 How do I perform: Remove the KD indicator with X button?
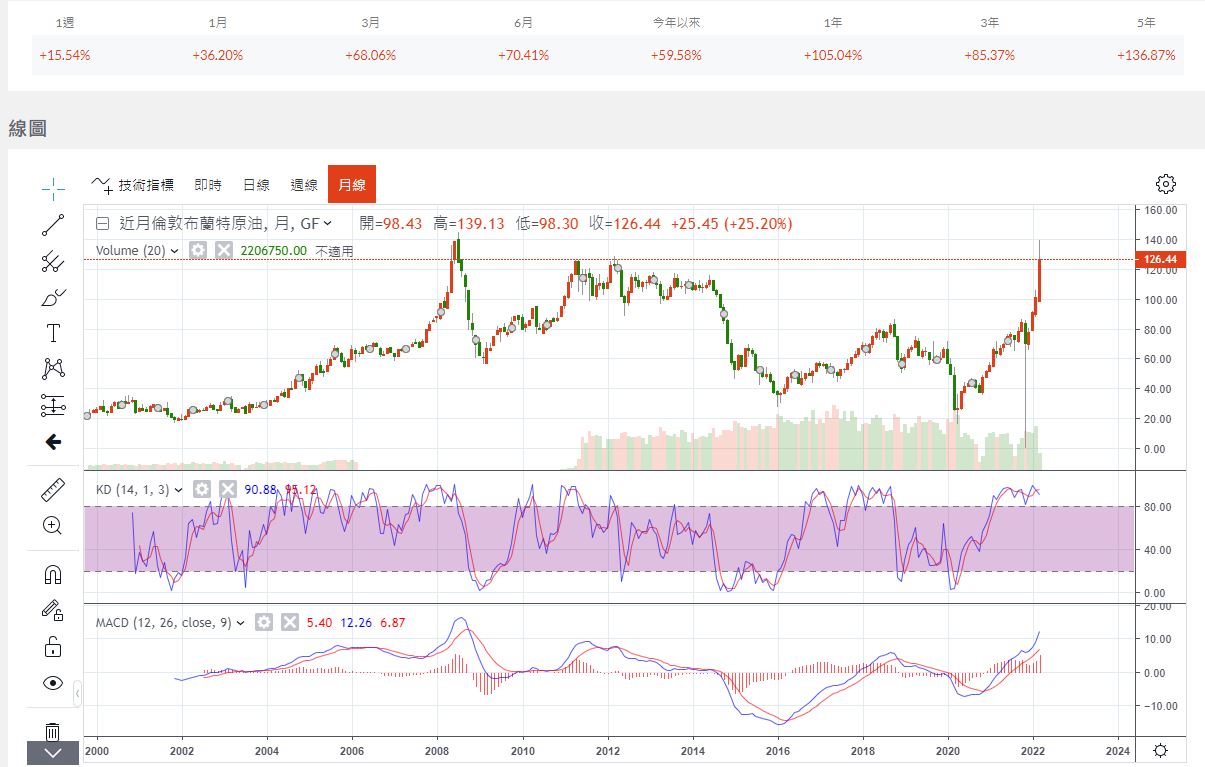[228, 489]
